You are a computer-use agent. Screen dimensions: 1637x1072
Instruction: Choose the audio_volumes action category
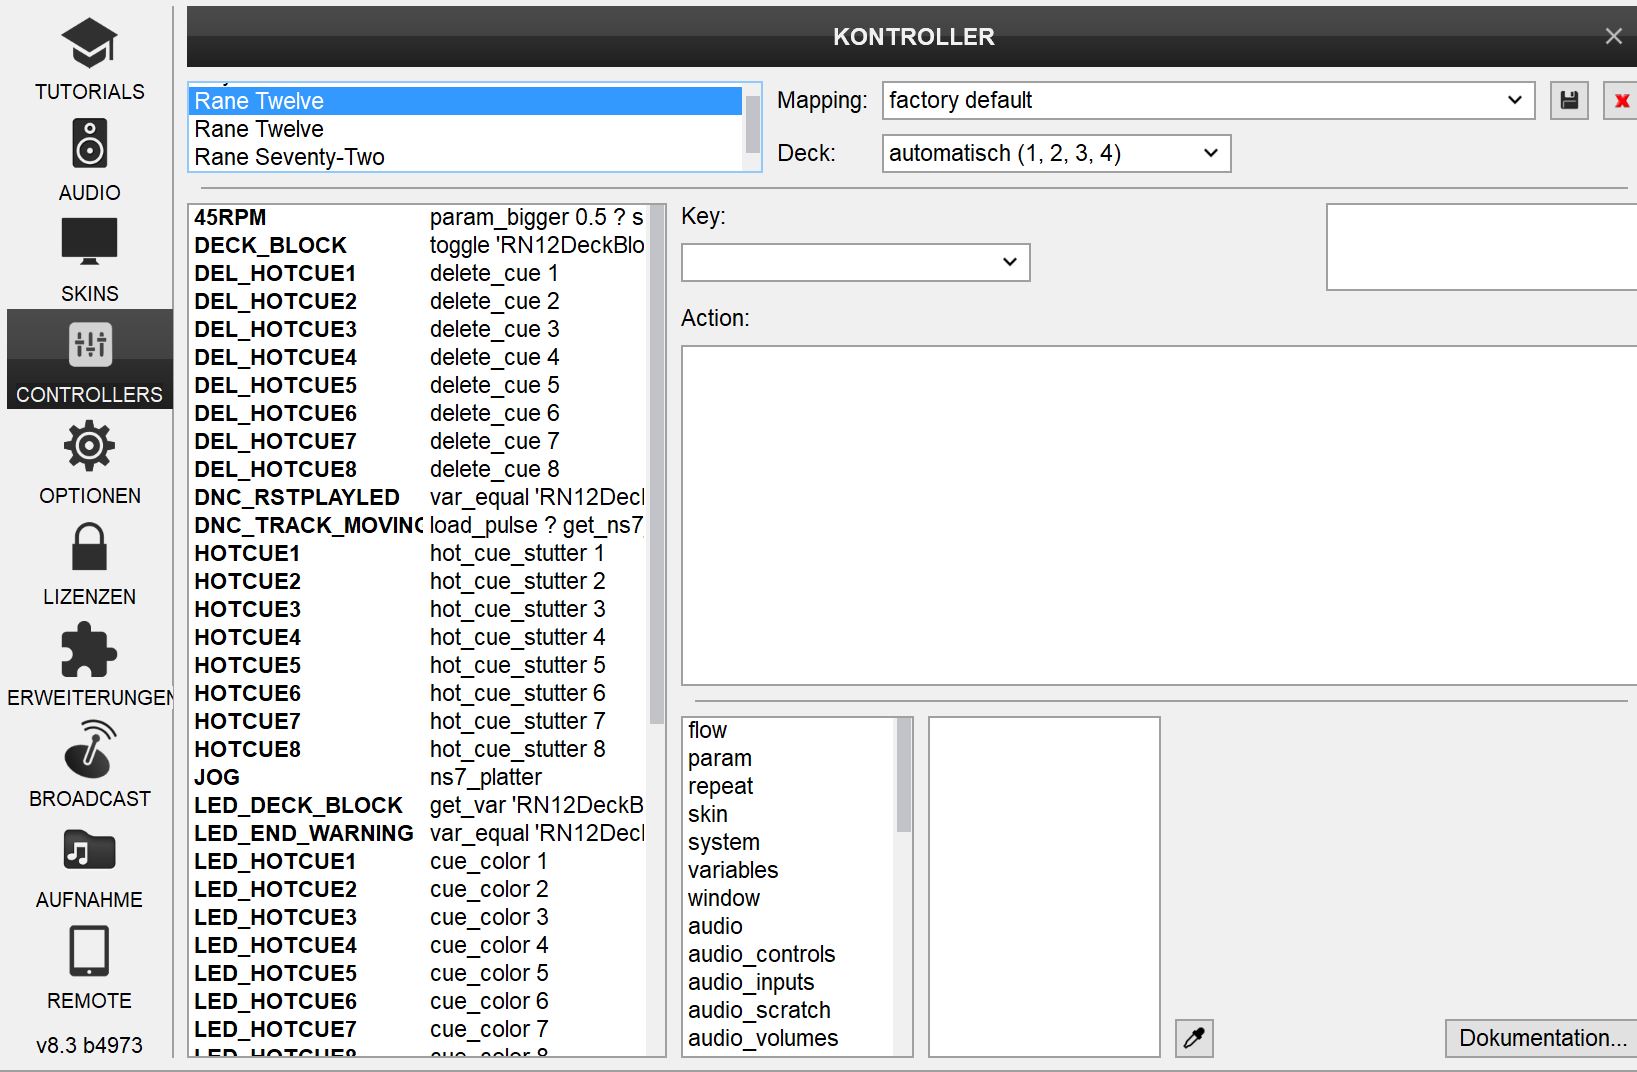(789, 1038)
